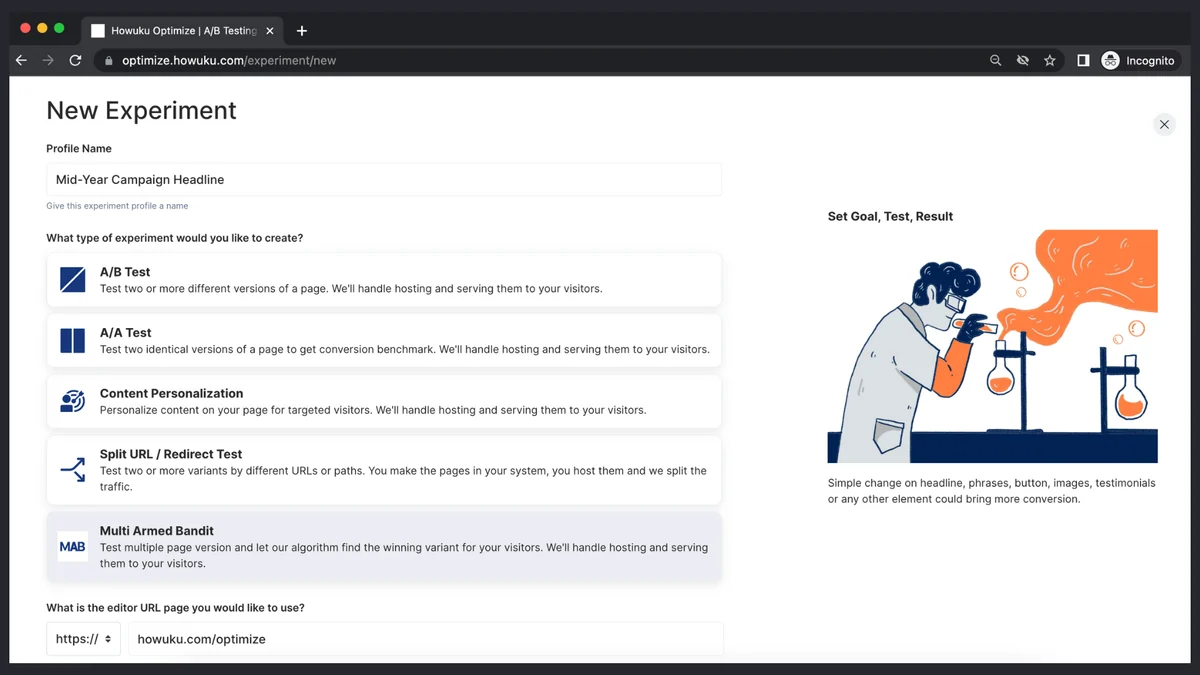This screenshot has height=675, width=1200.
Task: Click the 'Profile Name' label
Action: (79, 148)
